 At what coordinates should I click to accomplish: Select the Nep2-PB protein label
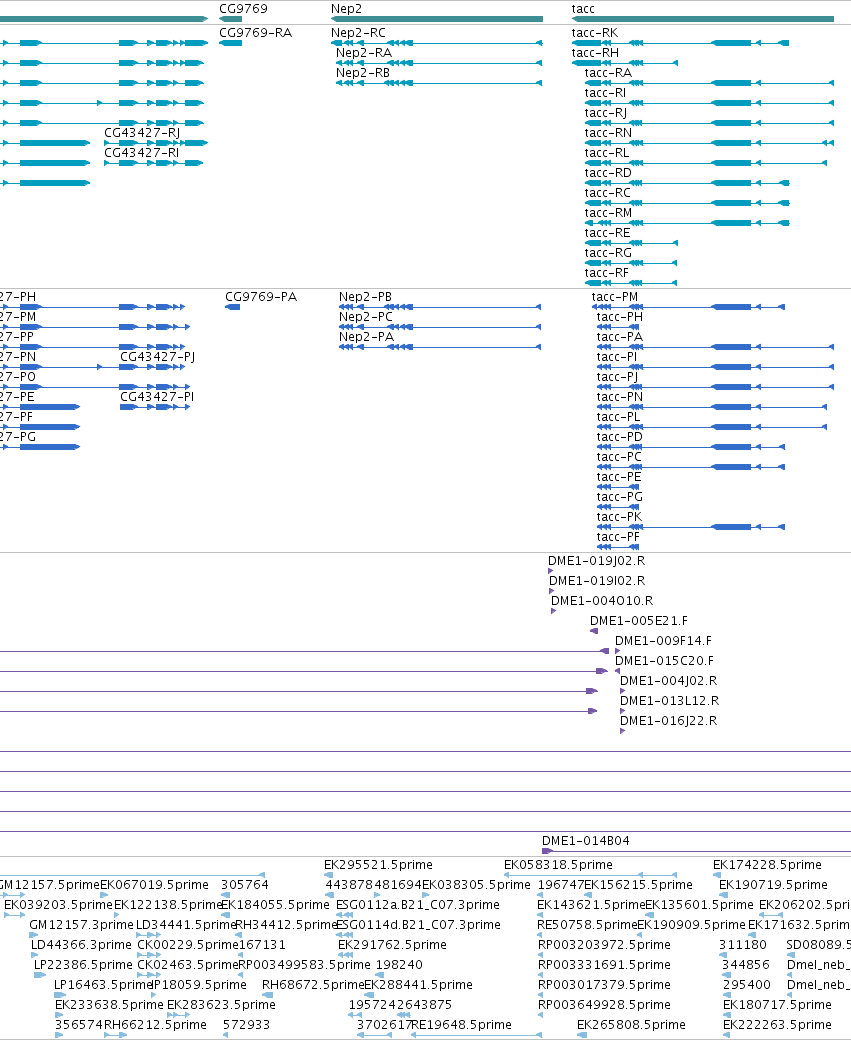click(x=365, y=296)
